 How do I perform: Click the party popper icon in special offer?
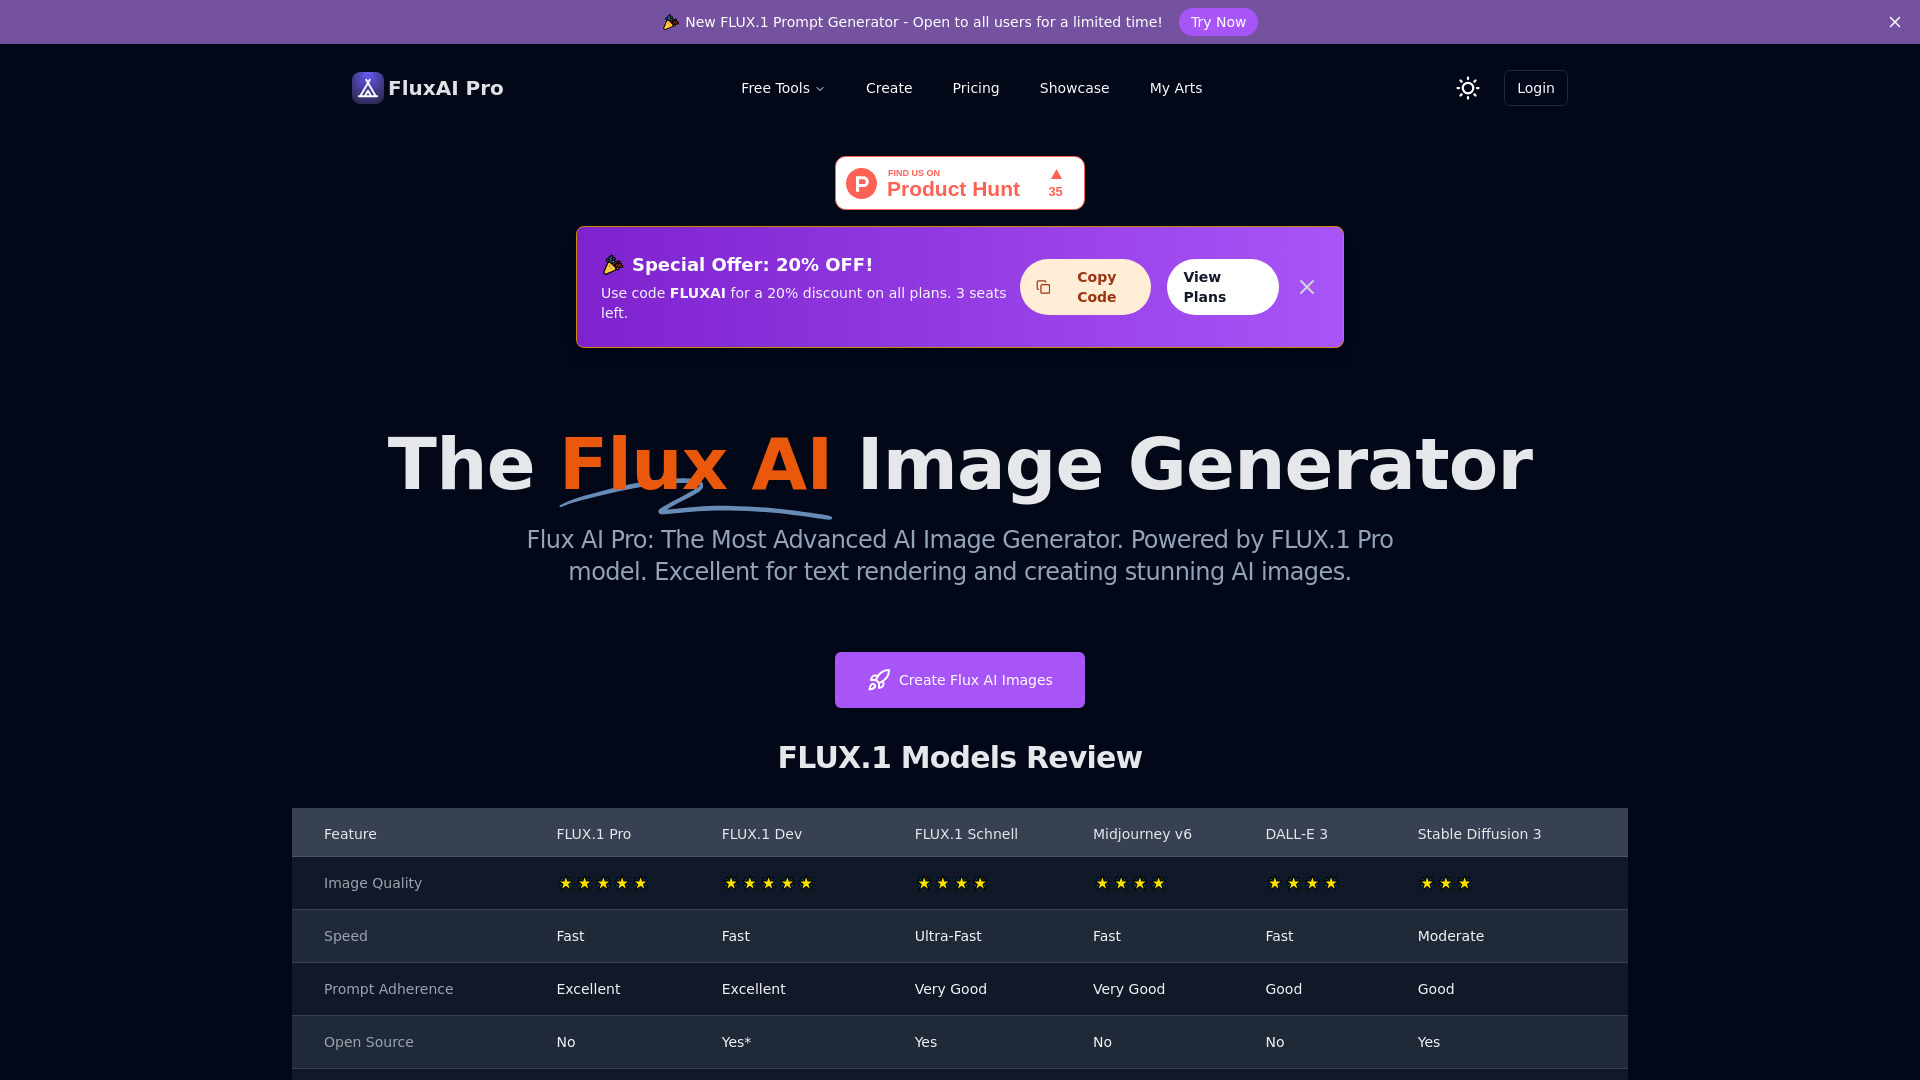point(612,265)
